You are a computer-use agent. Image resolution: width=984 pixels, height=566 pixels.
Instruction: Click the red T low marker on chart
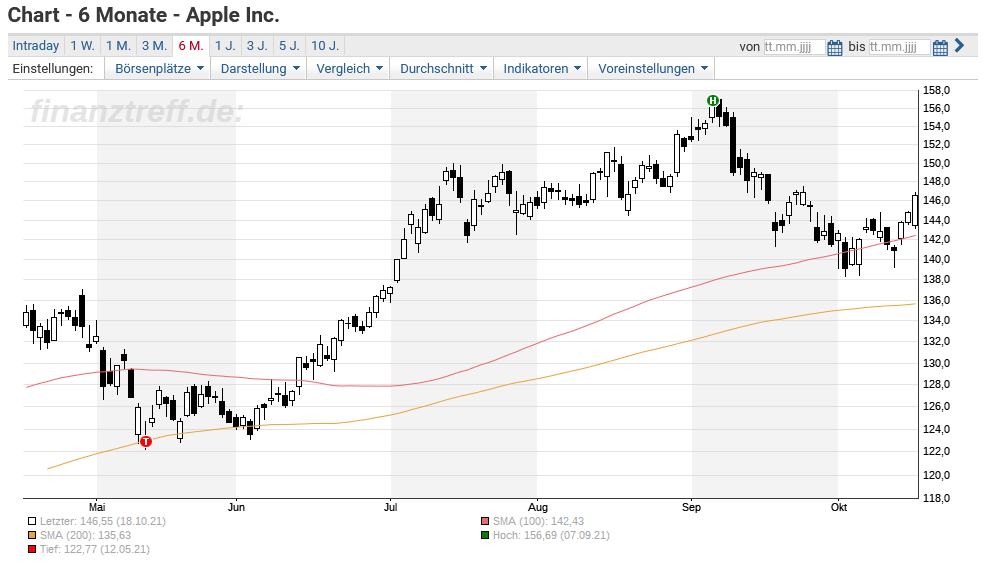pyautogui.click(x=146, y=442)
